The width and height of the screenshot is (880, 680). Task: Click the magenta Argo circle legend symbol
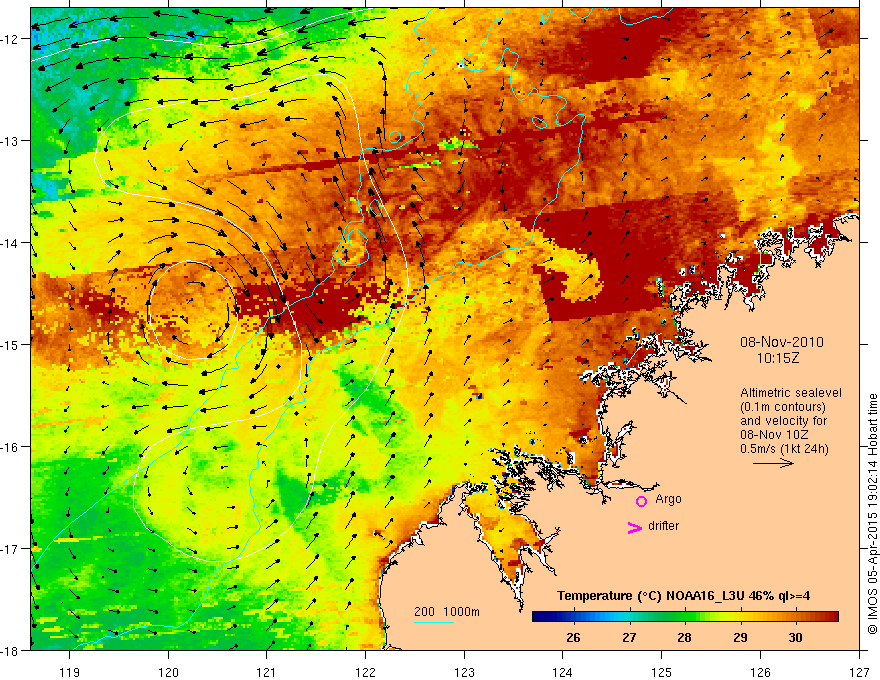(x=641, y=501)
